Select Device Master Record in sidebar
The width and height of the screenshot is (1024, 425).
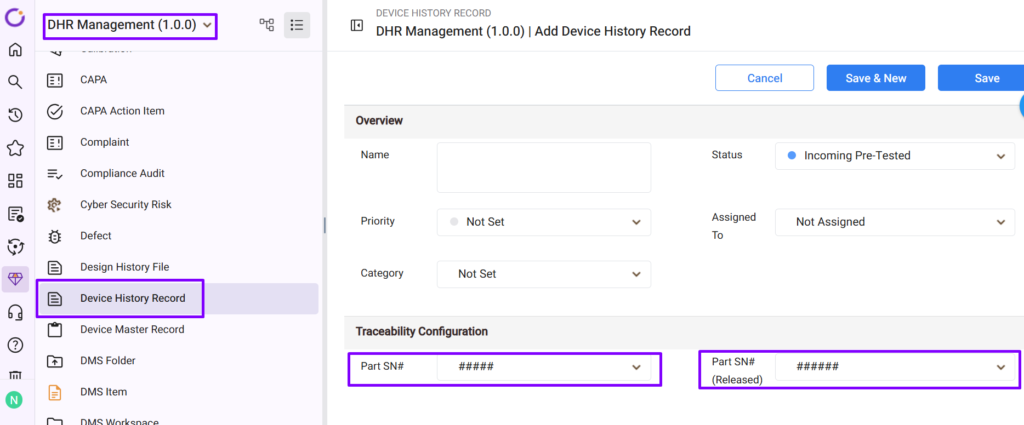(x=132, y=329)
